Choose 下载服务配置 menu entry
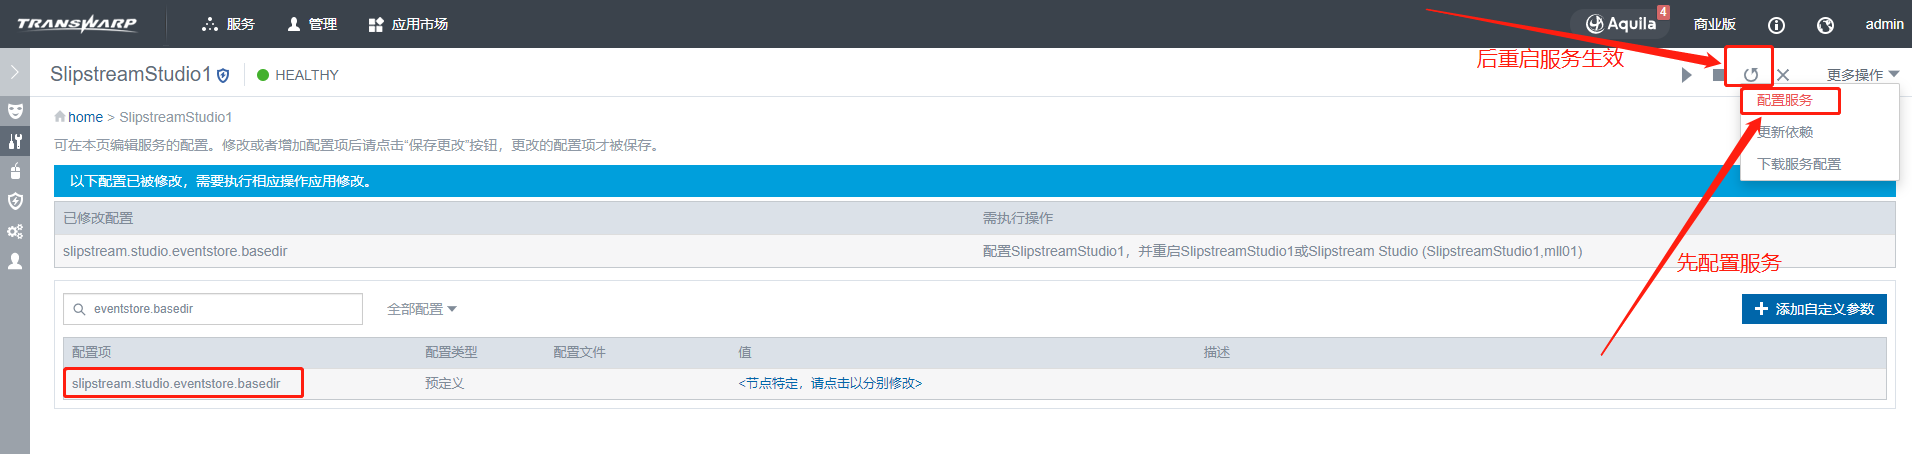This screenshot has height=454, width=1912. pos(1799,164)
